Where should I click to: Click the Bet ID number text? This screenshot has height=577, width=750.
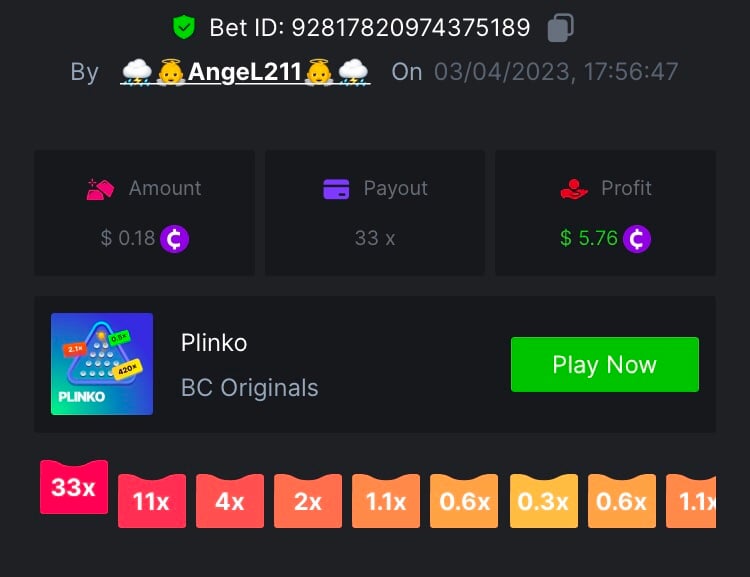point(411,27)
